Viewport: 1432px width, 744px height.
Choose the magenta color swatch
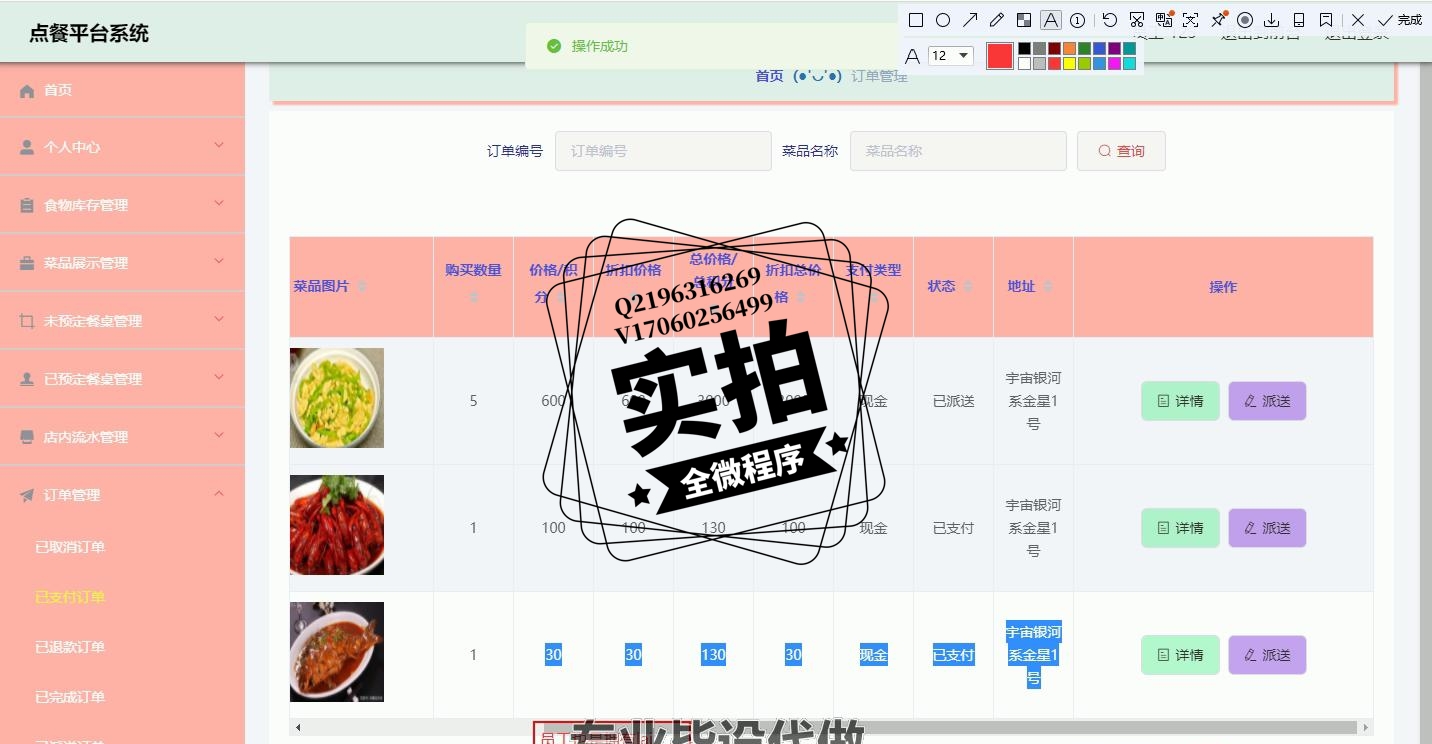(x=1114, y=63)
